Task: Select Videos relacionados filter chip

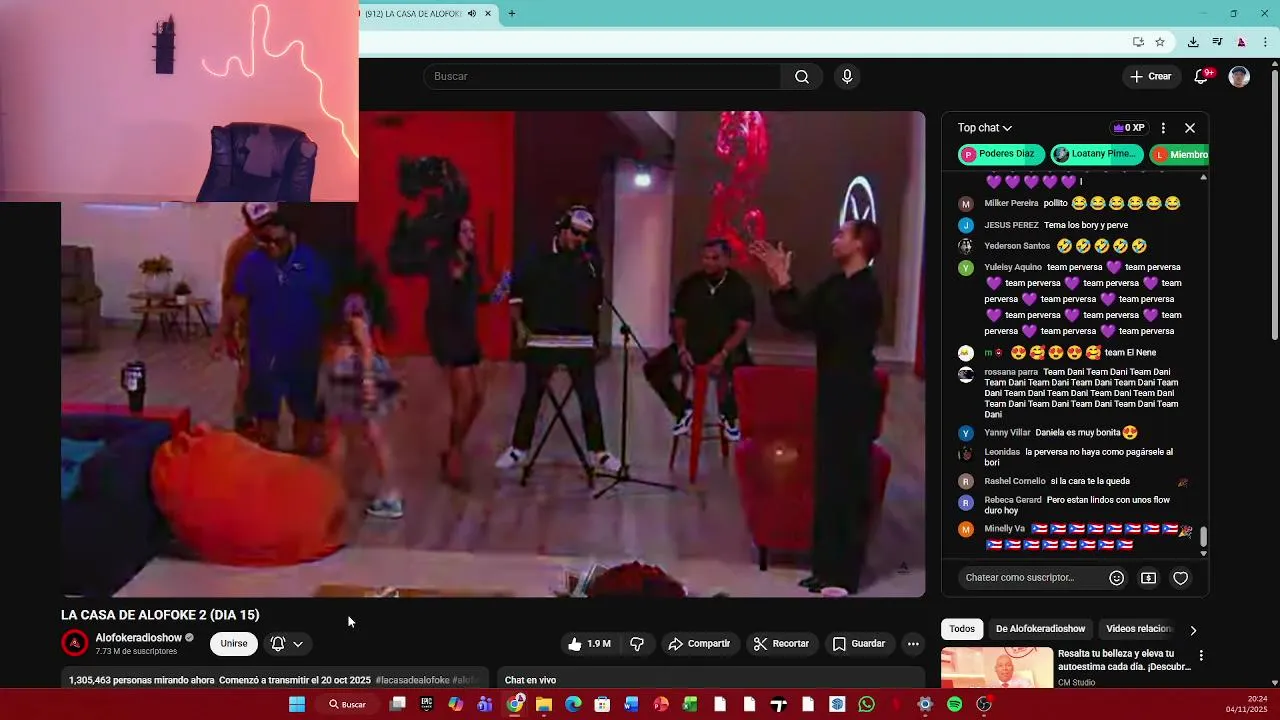Action: point(1139,629)
